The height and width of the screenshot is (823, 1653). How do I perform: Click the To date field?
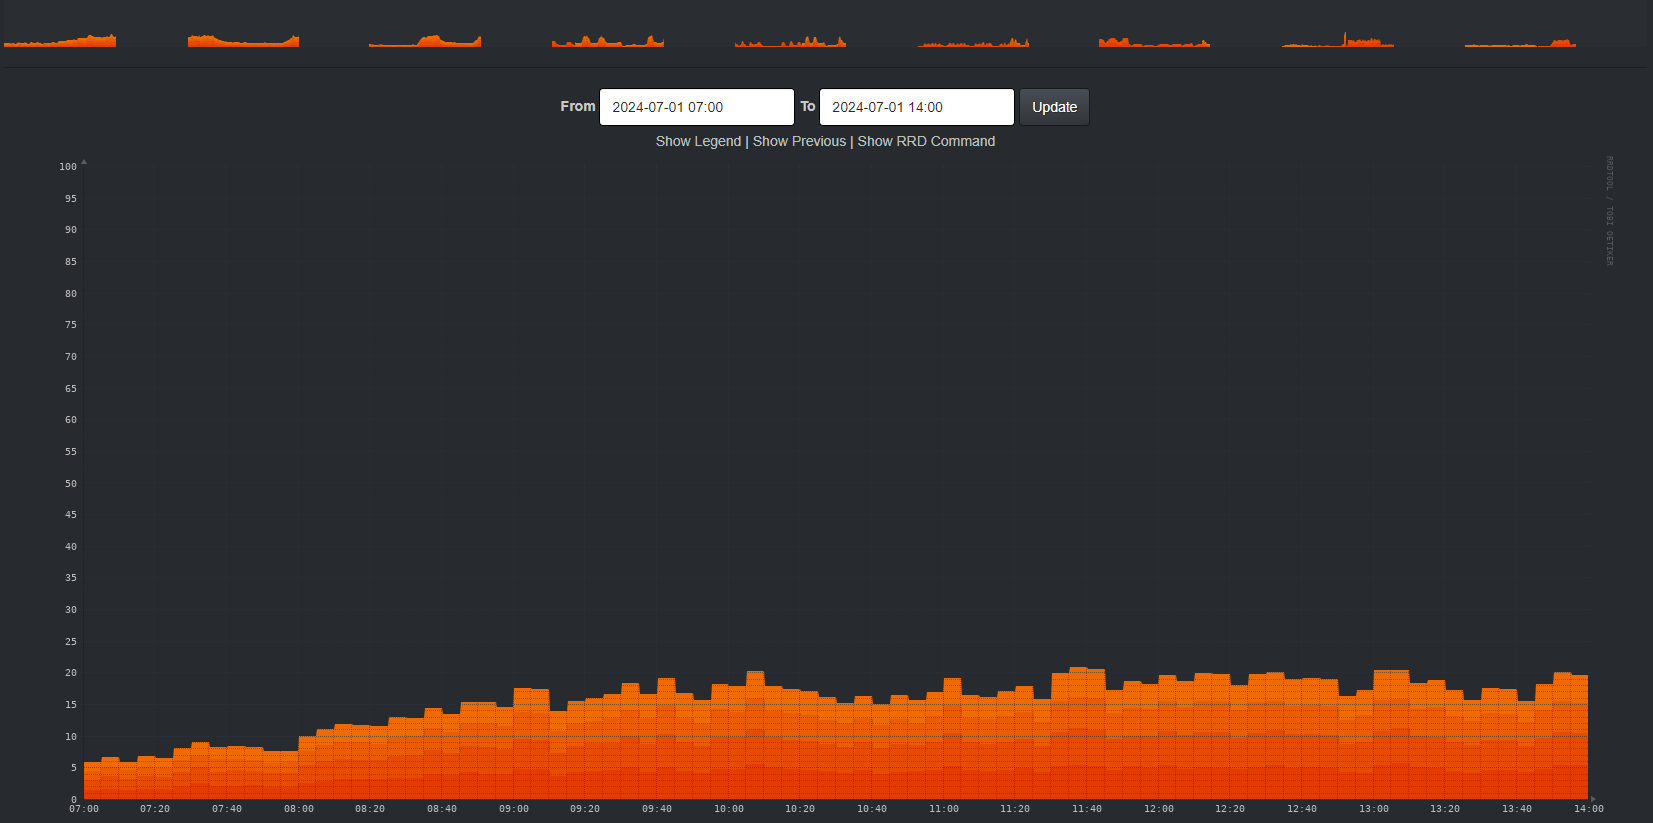916,107
